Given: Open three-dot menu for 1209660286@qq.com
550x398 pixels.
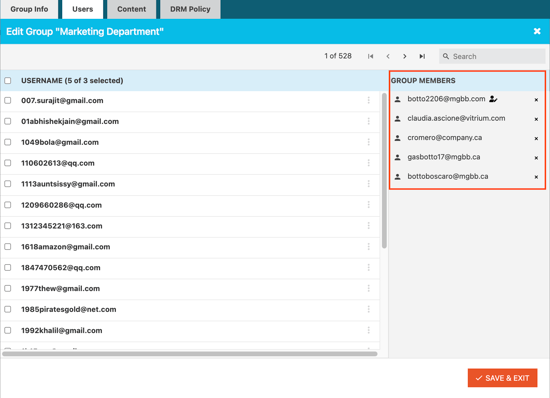Looking at the screenshot, I should (369, 205).
